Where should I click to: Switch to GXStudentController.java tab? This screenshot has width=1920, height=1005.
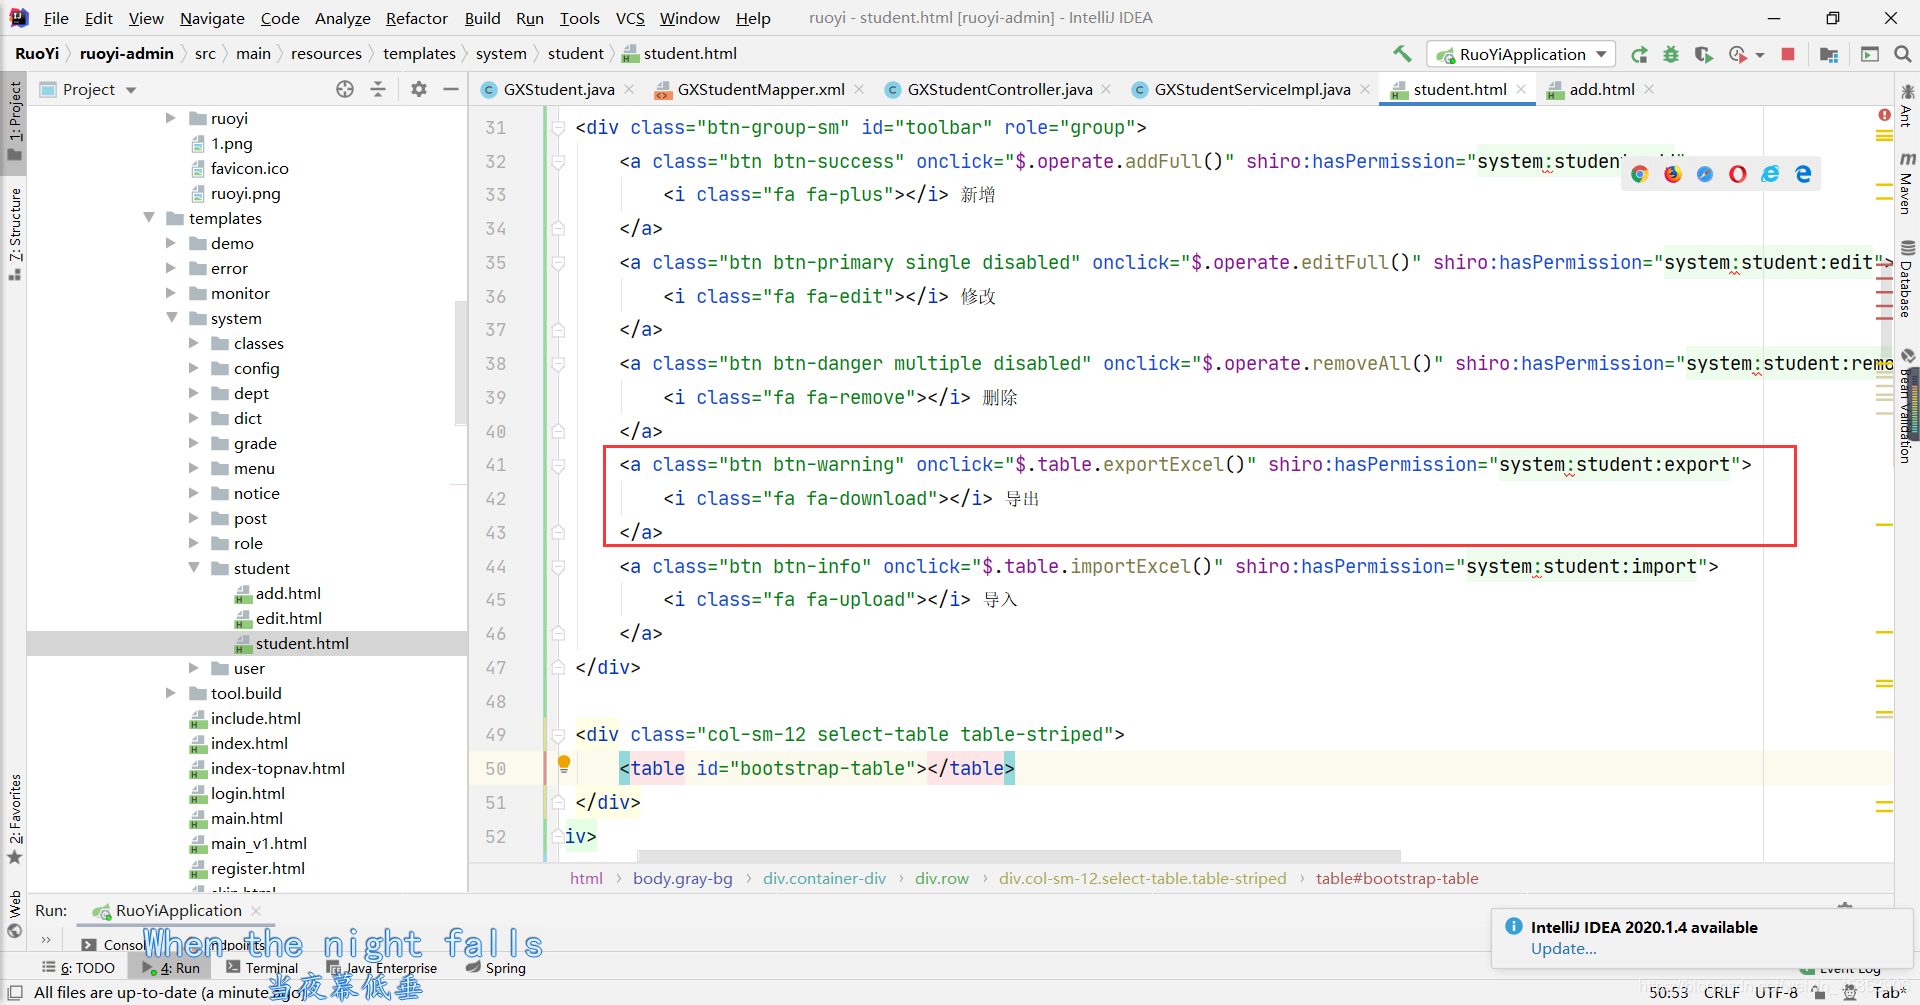point(999,89)
